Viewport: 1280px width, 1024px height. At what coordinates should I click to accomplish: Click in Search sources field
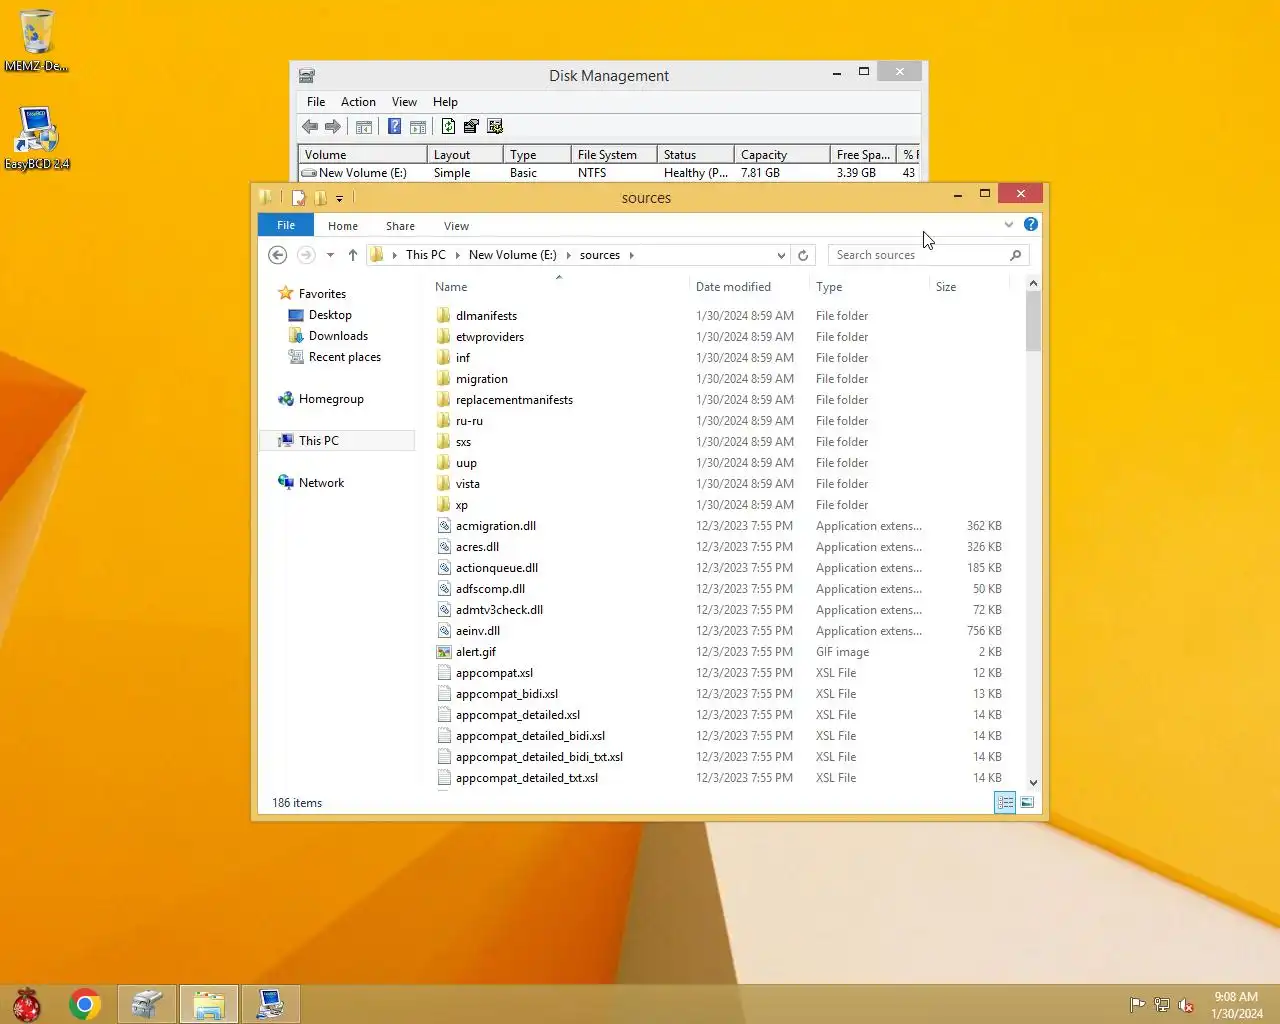[x=918, y=255]
